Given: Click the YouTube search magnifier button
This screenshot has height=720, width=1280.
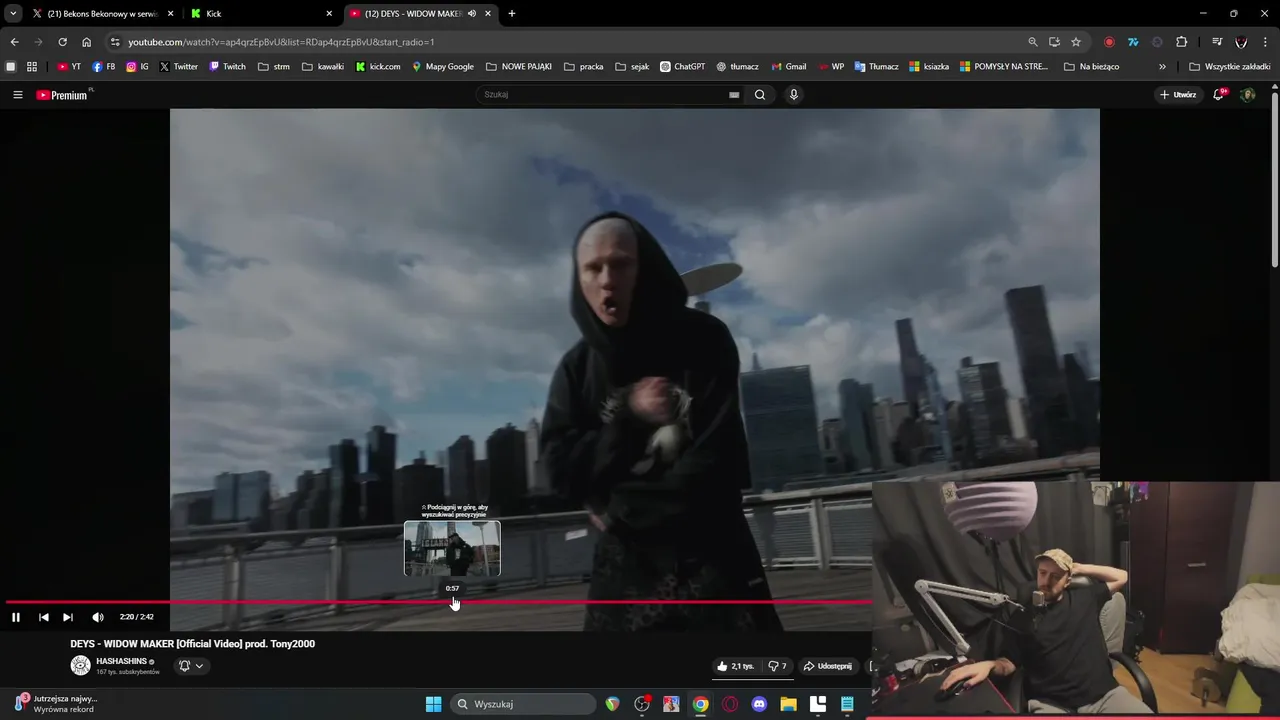Looking at the screenshot, I should click(x=760, y=95).
